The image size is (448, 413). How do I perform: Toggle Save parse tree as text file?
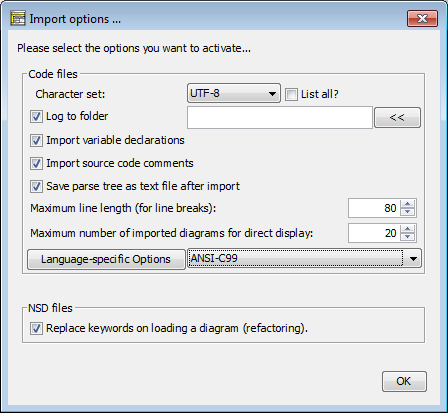tap(36, 187)
